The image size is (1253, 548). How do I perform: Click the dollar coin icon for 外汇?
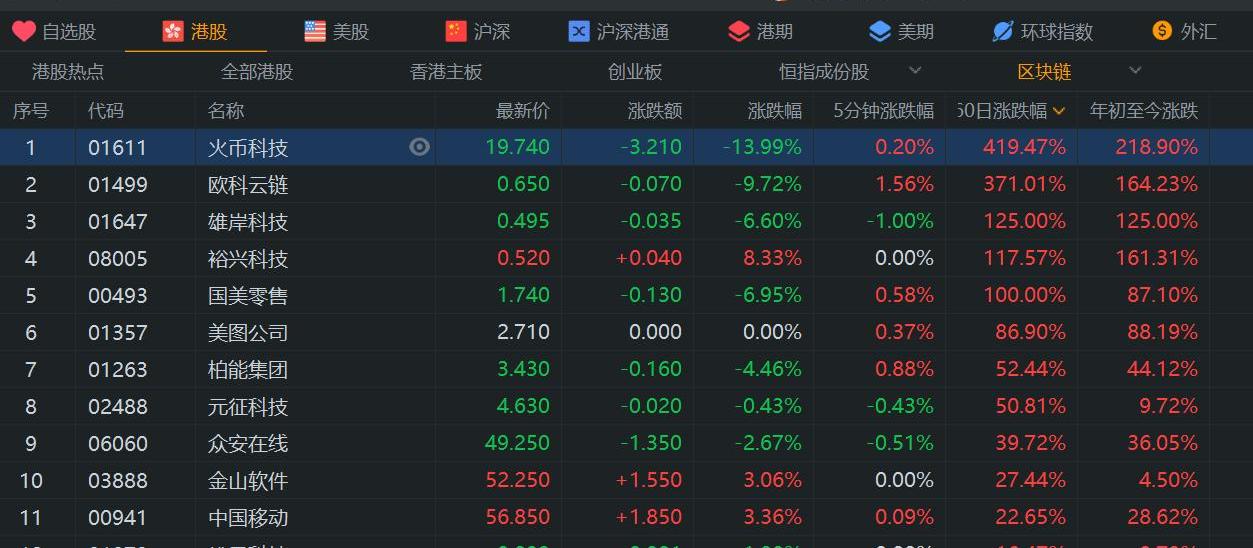(x=1162, y=31)
